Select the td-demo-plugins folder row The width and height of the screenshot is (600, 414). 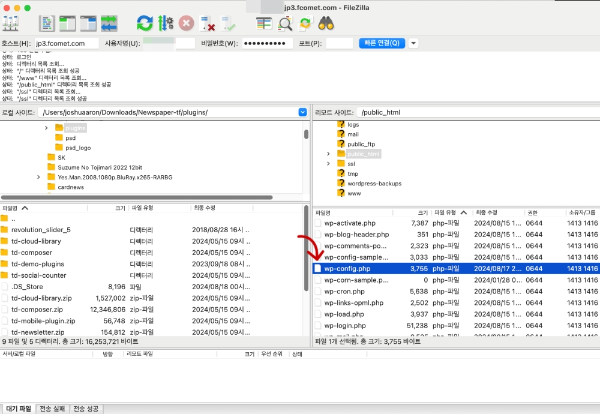[x=152, y=264]
